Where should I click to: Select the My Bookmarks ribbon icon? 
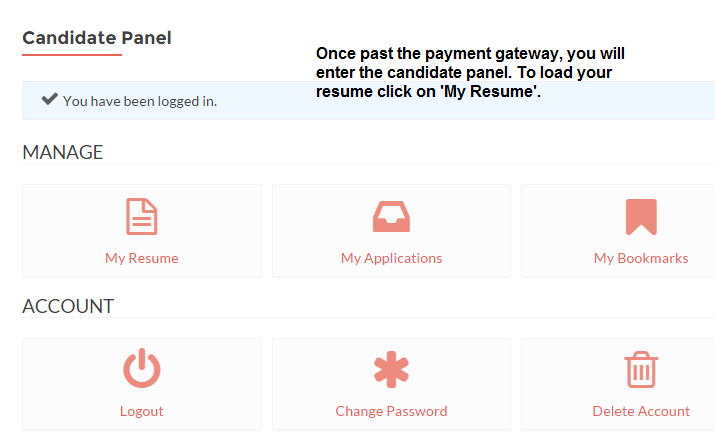coord(641,217)
